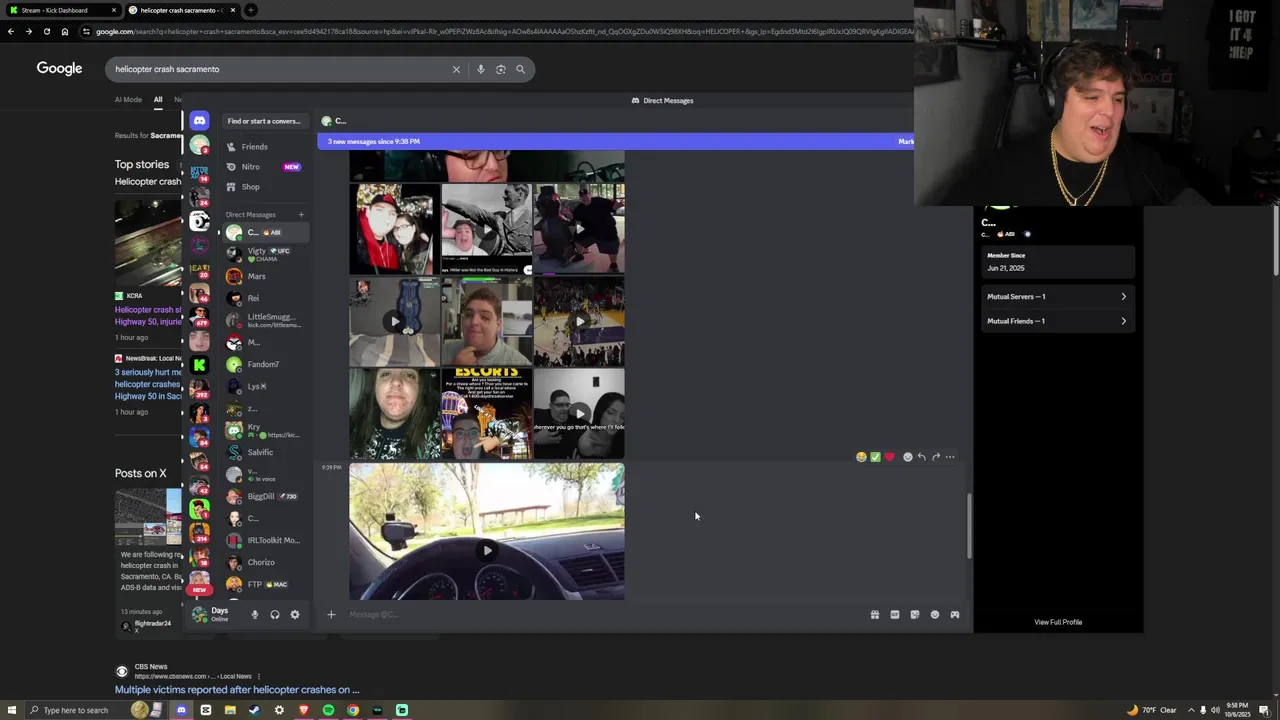The width and height of the screenshot is (1280, 720).
Task: Open Multiple victims reported CBS News link
Action: 237,690
